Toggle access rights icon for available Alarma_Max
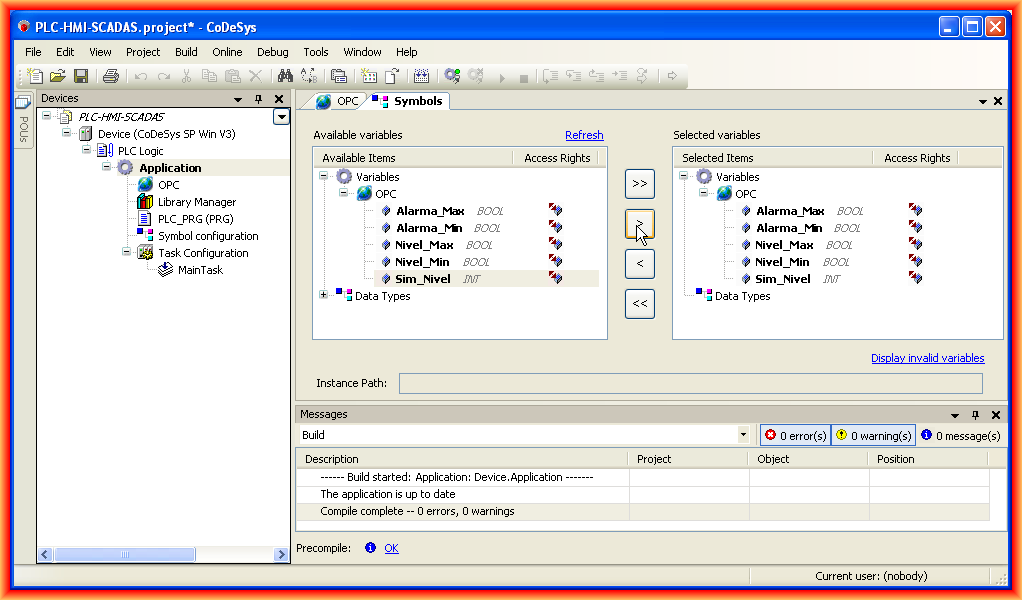 (555, 211)
